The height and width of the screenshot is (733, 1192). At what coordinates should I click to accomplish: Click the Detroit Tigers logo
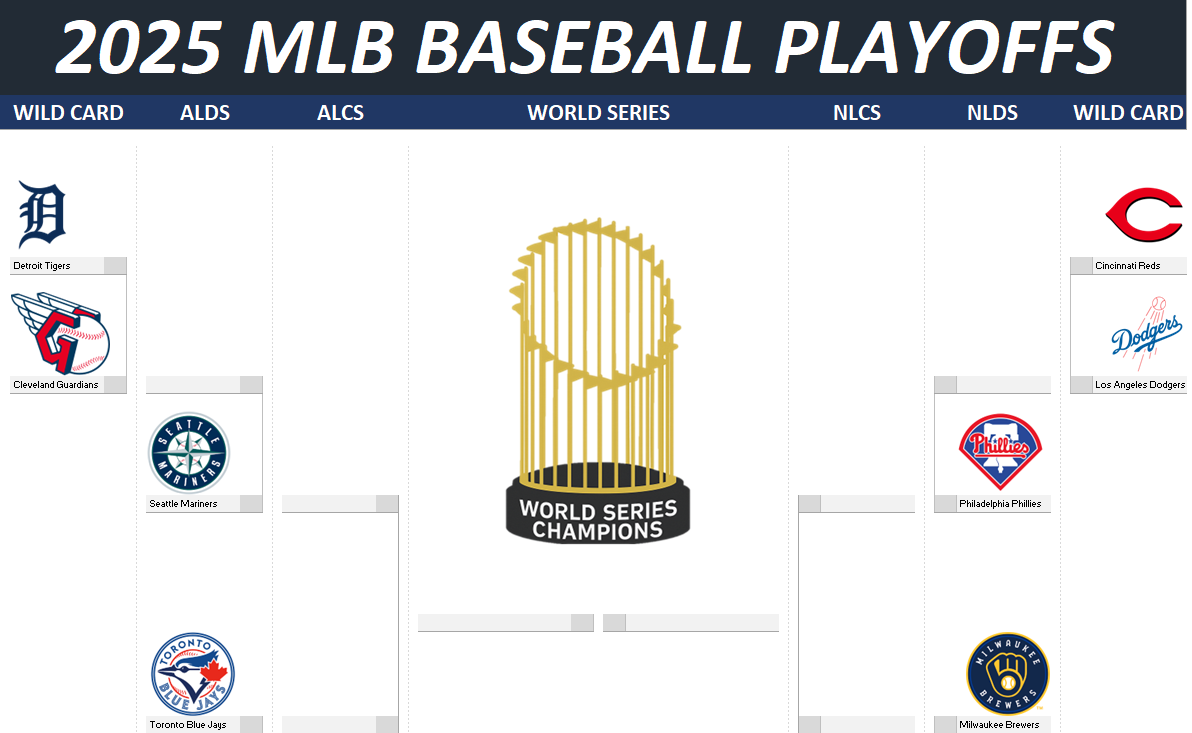(42, 214)
